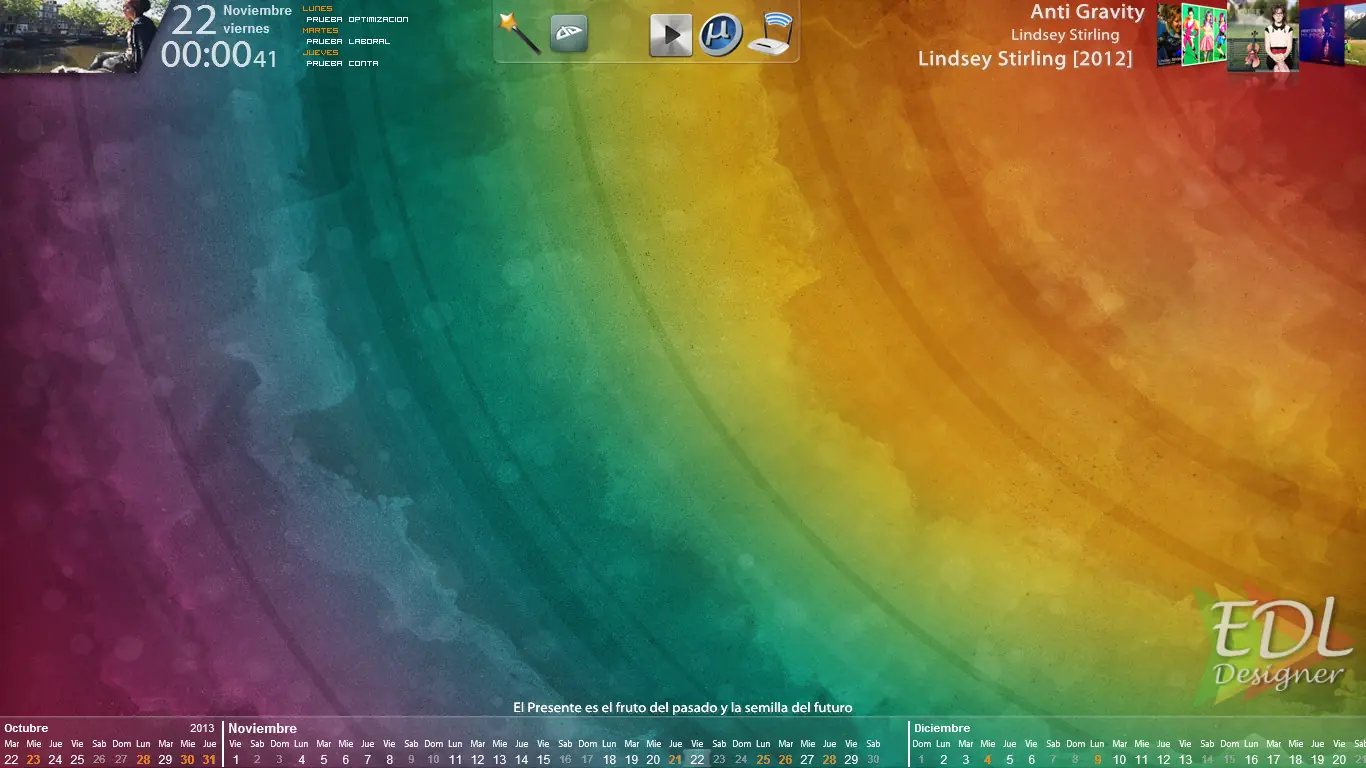
Task: Select the center album cover with the violinist
Action: [1264, 36]
